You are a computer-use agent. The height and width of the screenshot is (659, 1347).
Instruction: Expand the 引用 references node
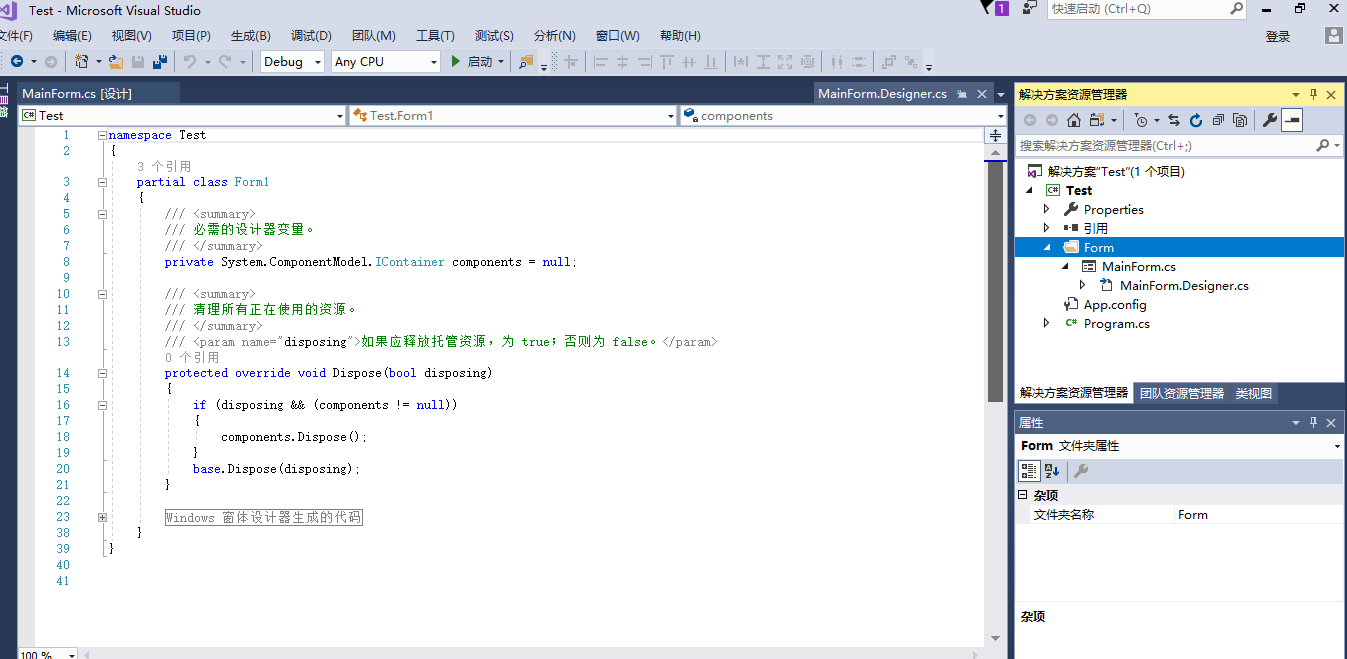click(1046, 228)
